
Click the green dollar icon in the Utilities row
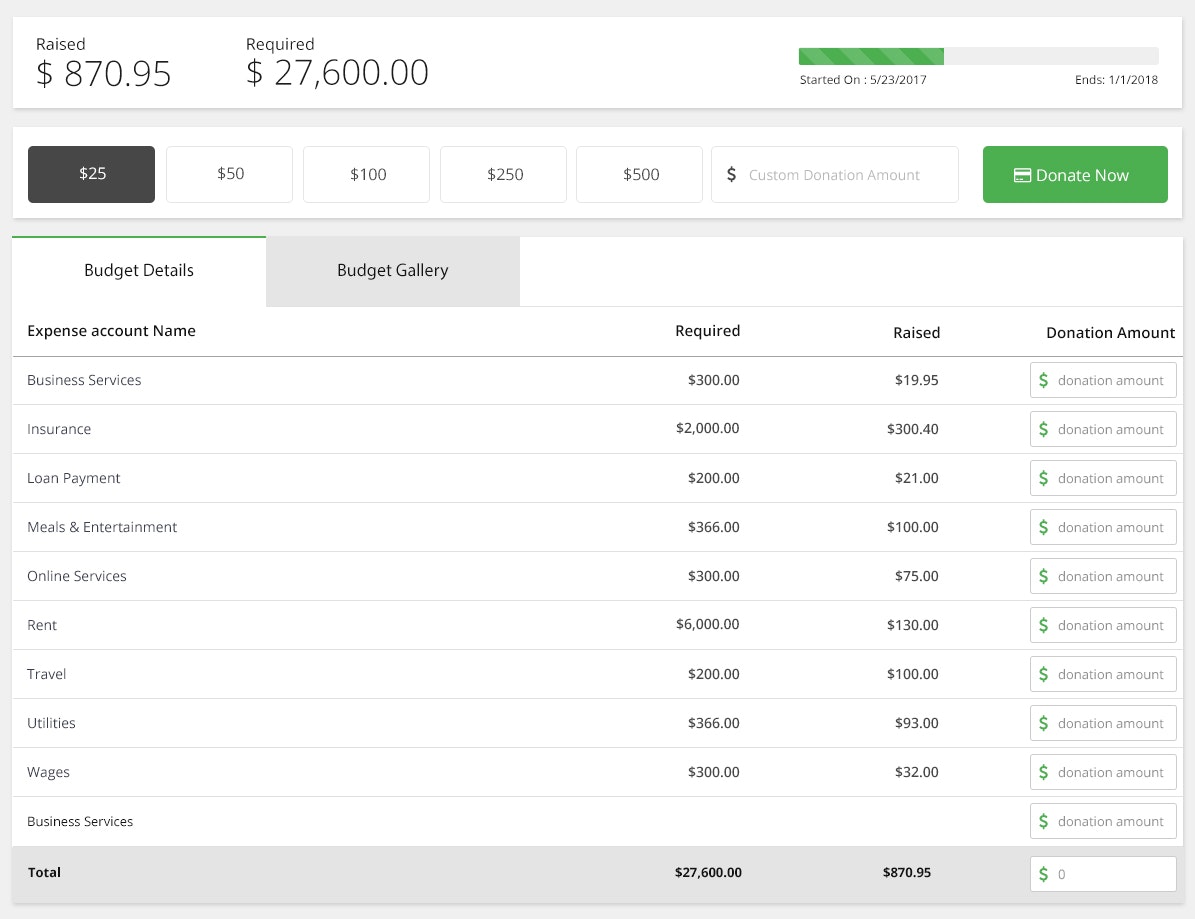tap(1043, 722)
